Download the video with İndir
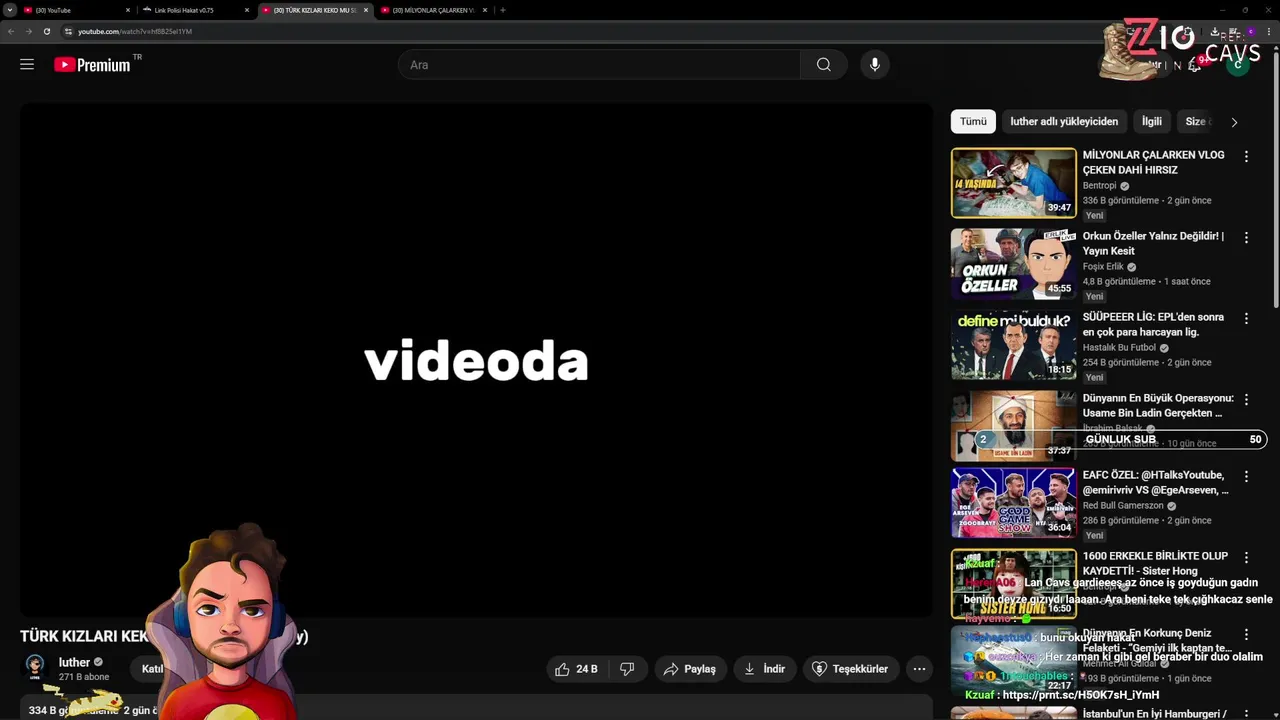 click(x=765, y=669)
